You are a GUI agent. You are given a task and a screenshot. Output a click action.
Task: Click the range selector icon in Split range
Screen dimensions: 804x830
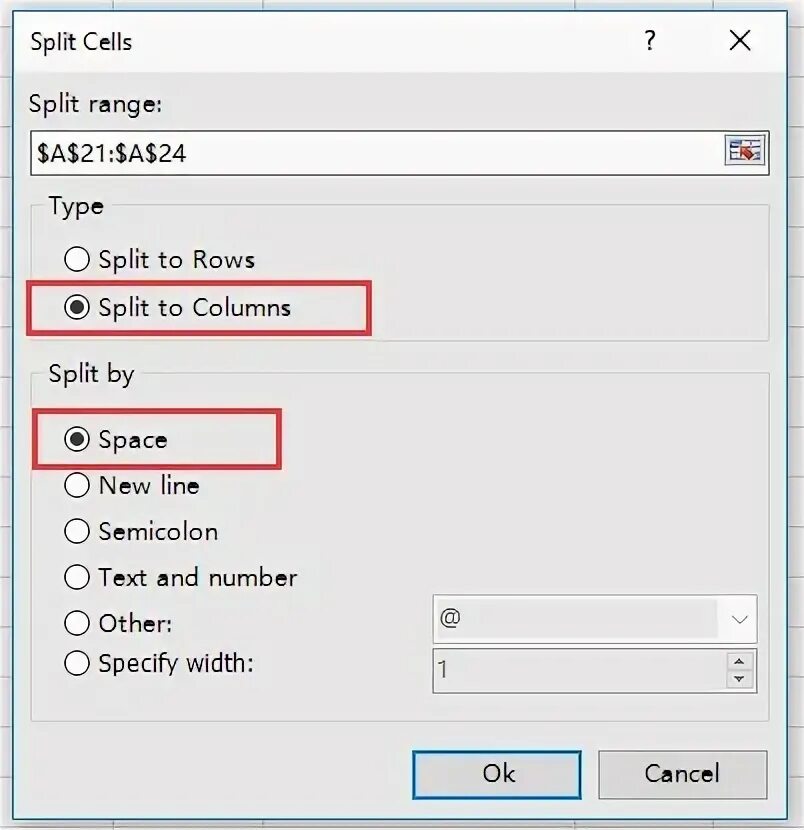click(x=745, y=151)
